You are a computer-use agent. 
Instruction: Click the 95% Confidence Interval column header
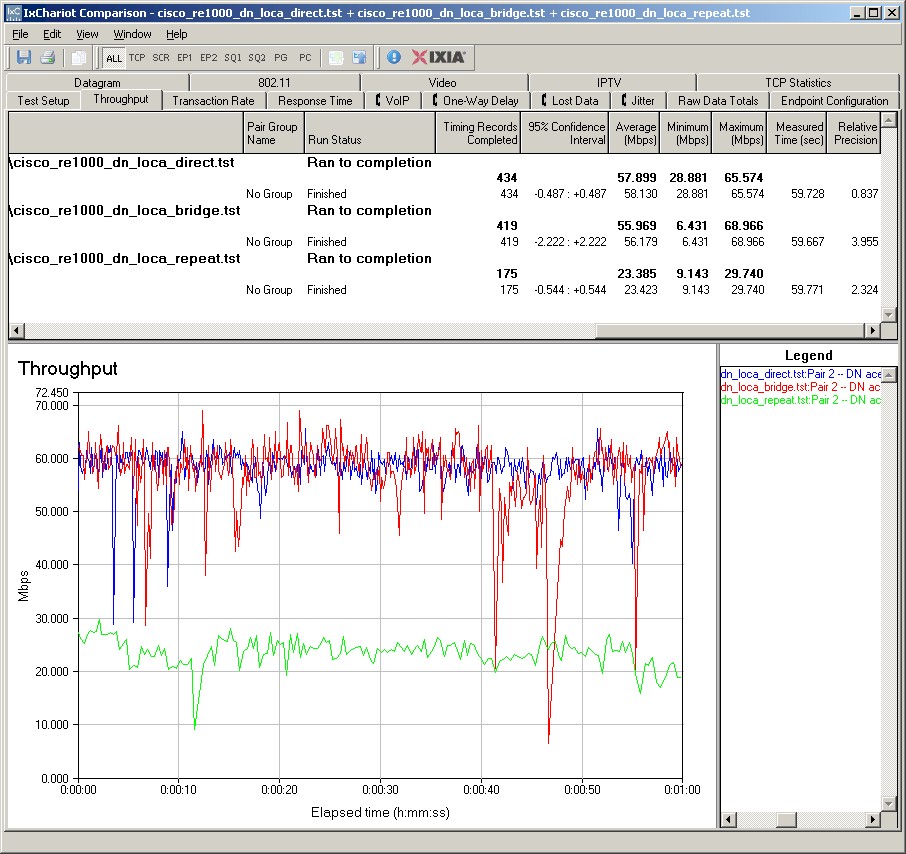click(x=565, y=133)
